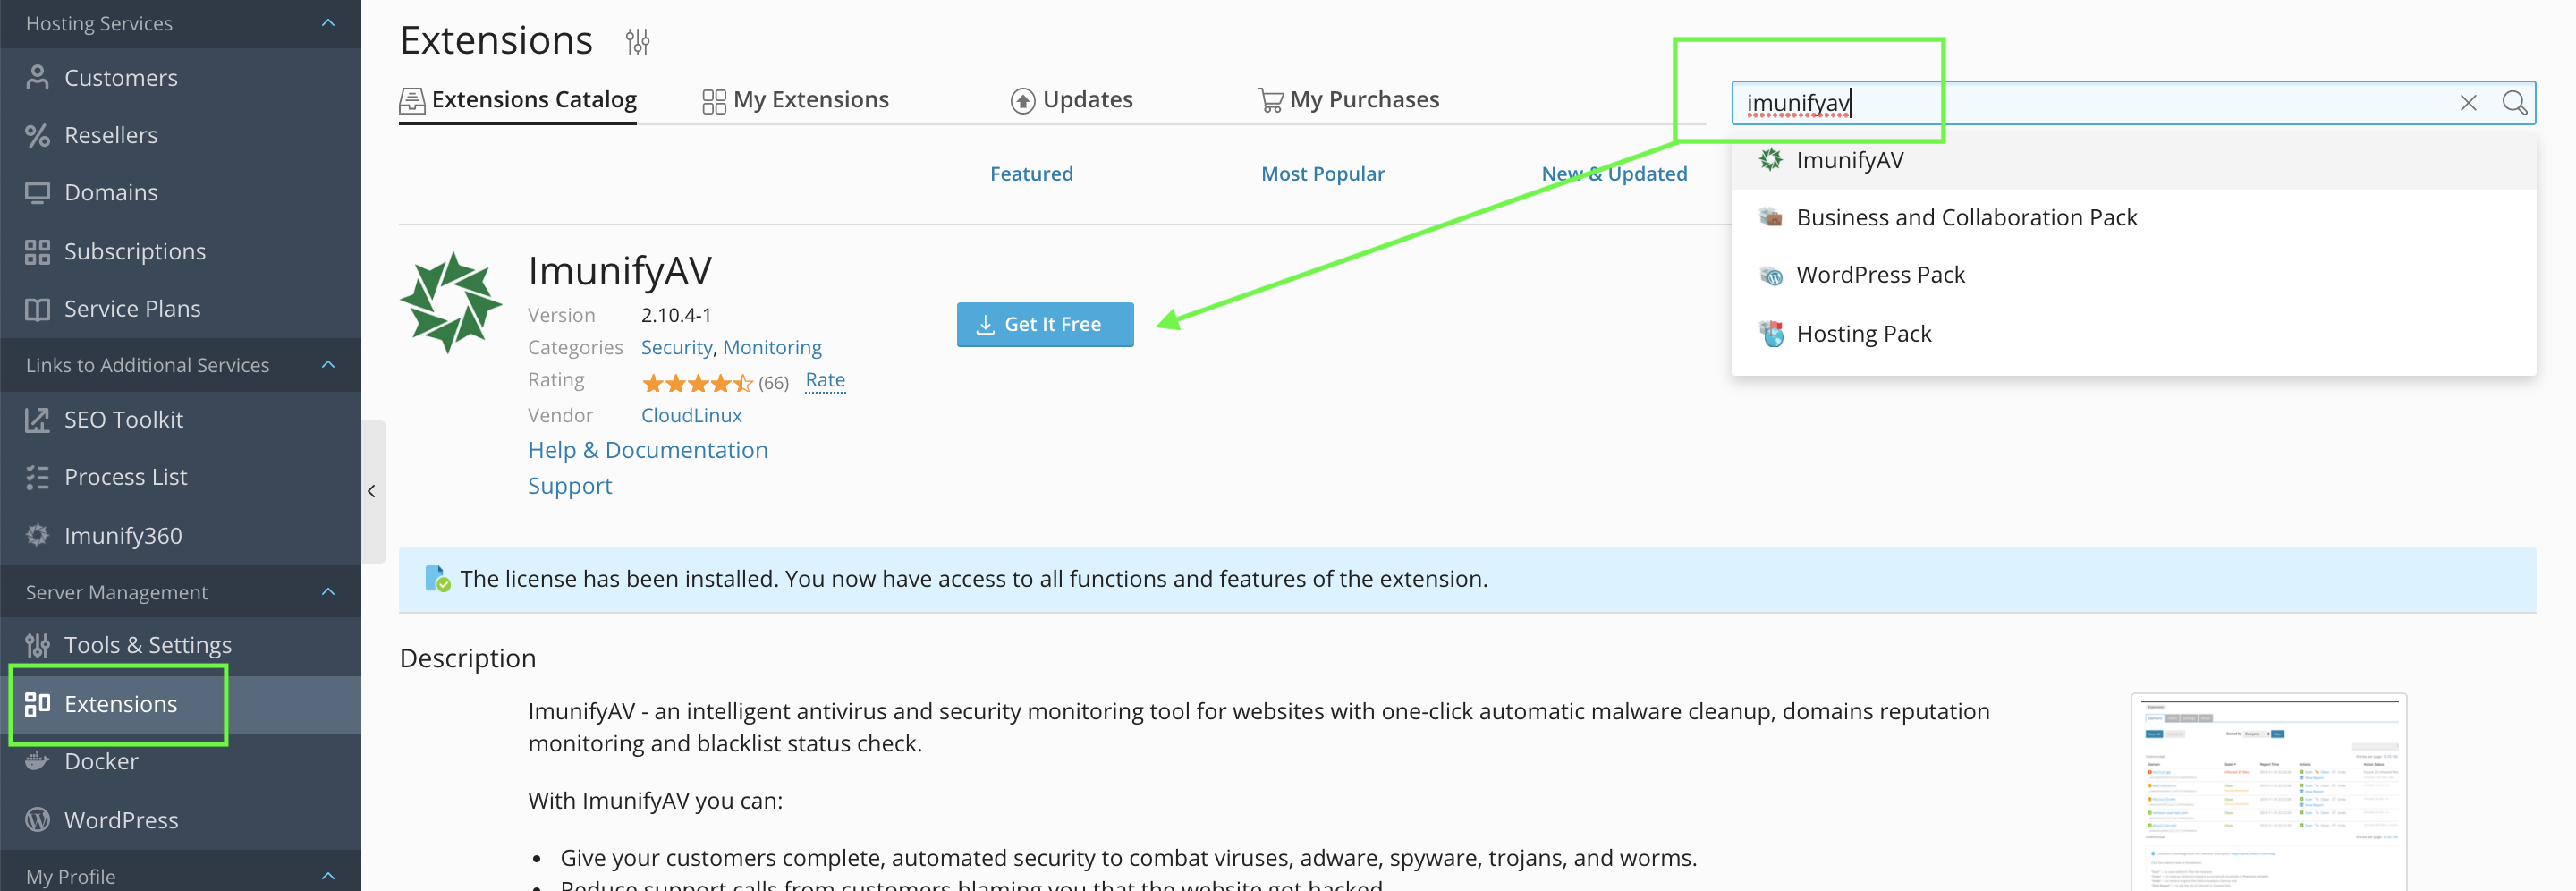Collapse the Hosting Services section
Image resolution: width=2576 pixels, height=891 pixels.
tap(328, 23)
